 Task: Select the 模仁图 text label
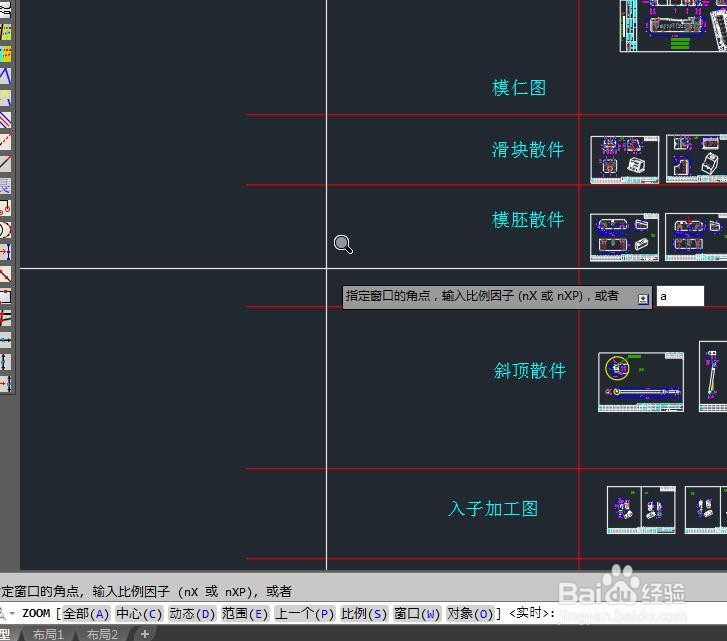click(519, 88)
